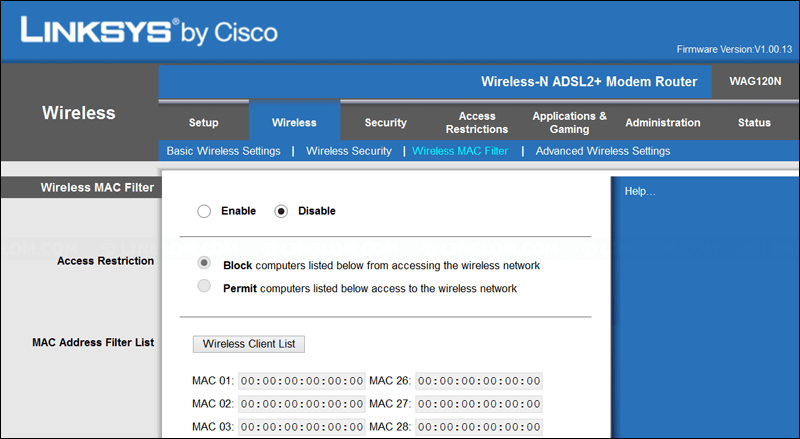Select the Enable radio button
The width and height of the screenshot is (800, 439).
(204, 211)
